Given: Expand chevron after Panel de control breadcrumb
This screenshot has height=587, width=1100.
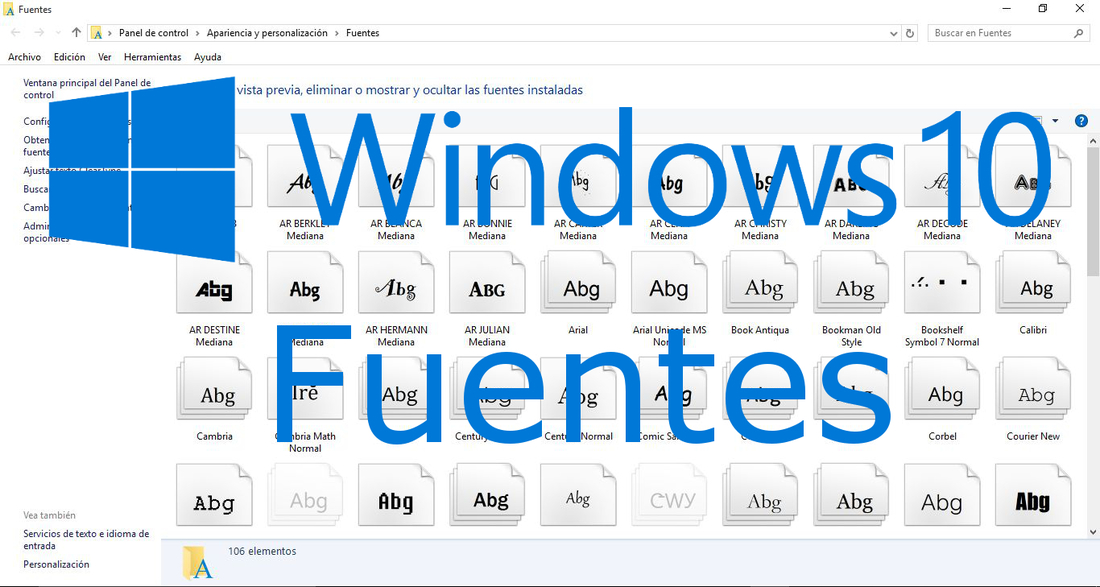Looking at the screenshot, I should pyautogui.click(x=198, y=33).
